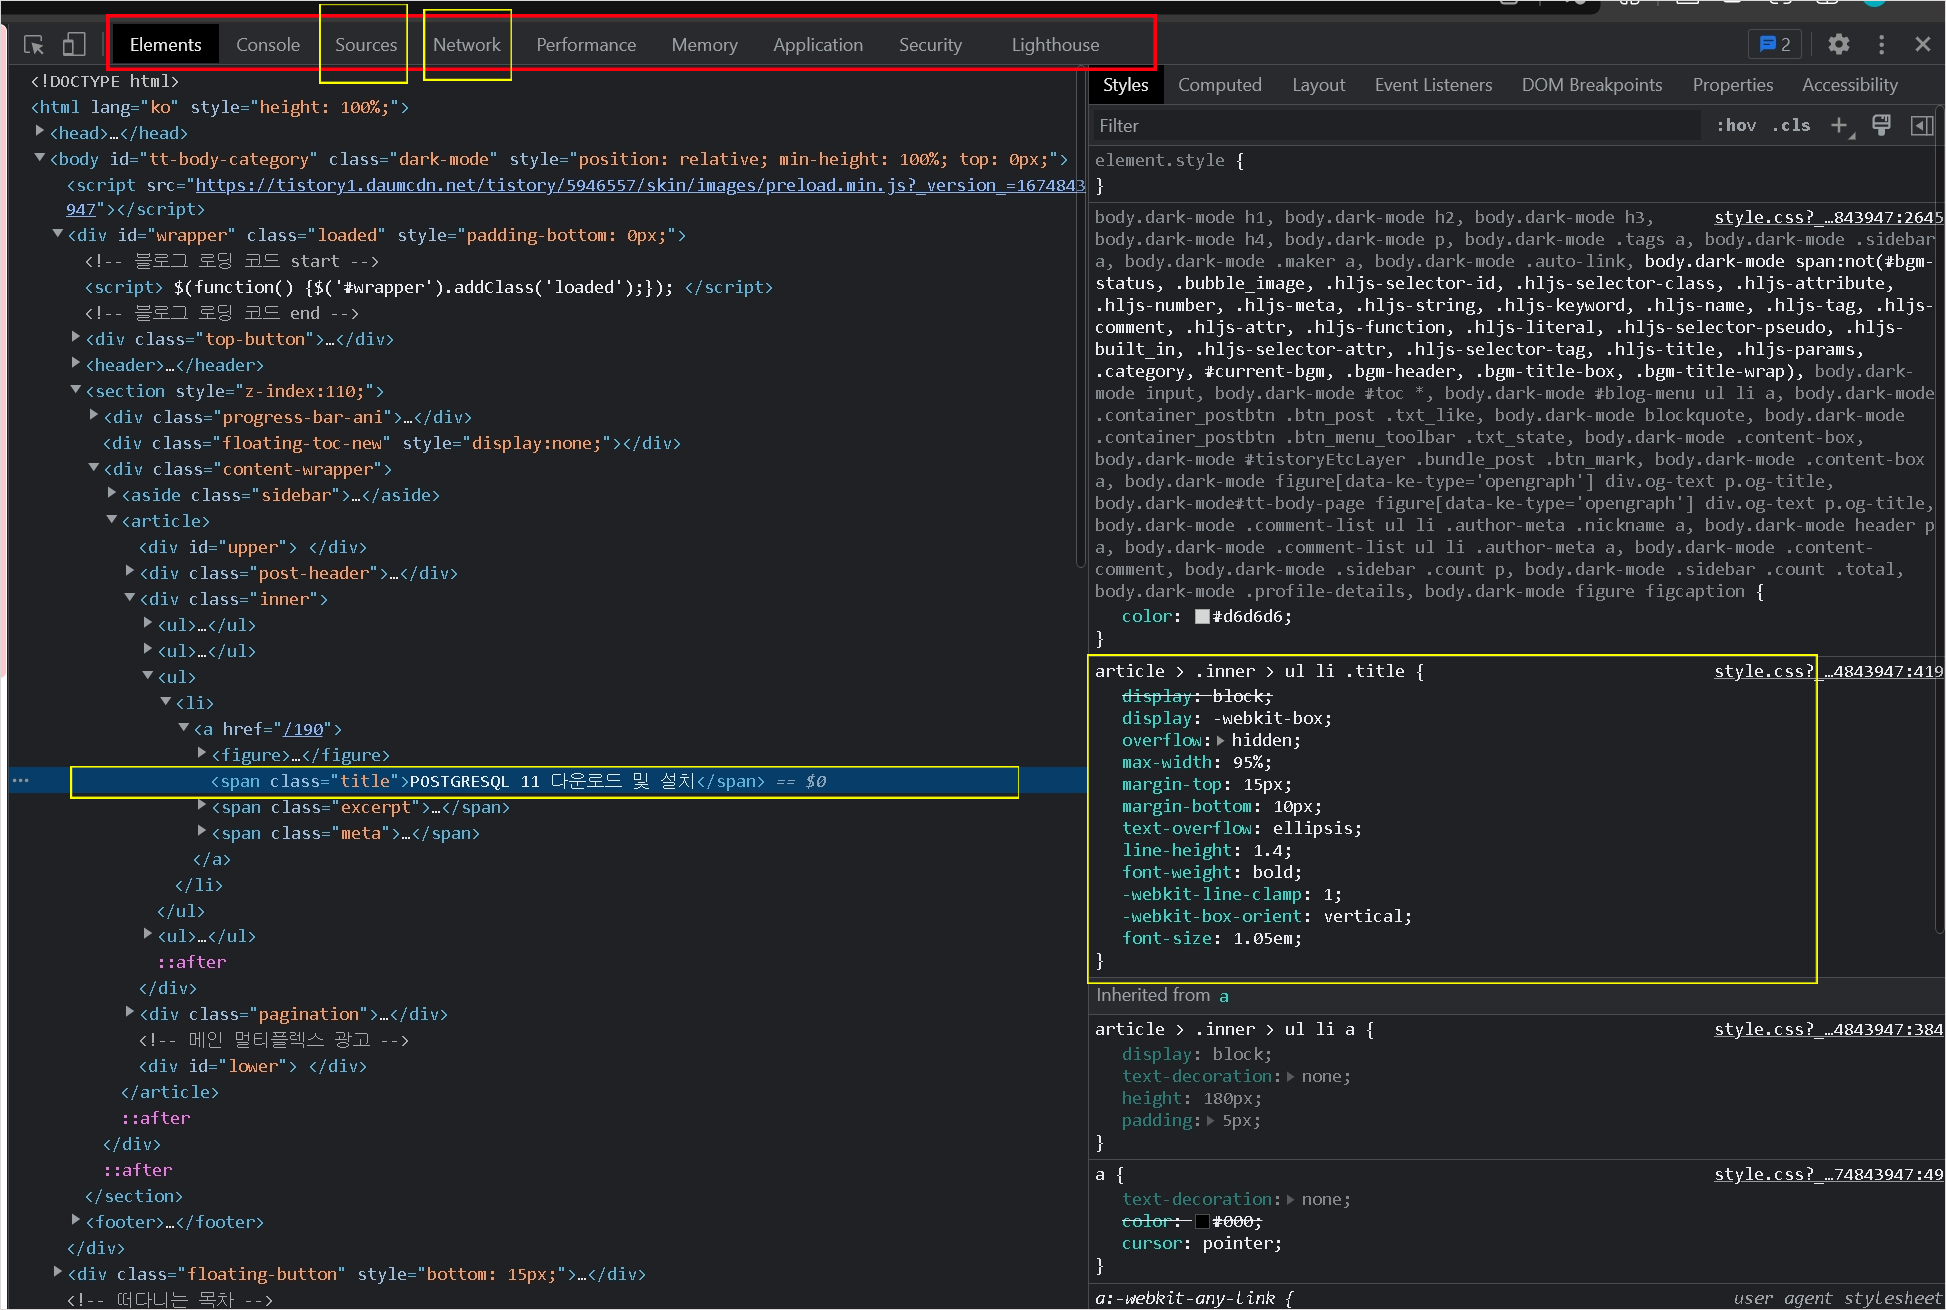Toggle the :hov element state panel
This screenshot has width=1946, height=1310.
(x=1736, y=125)
